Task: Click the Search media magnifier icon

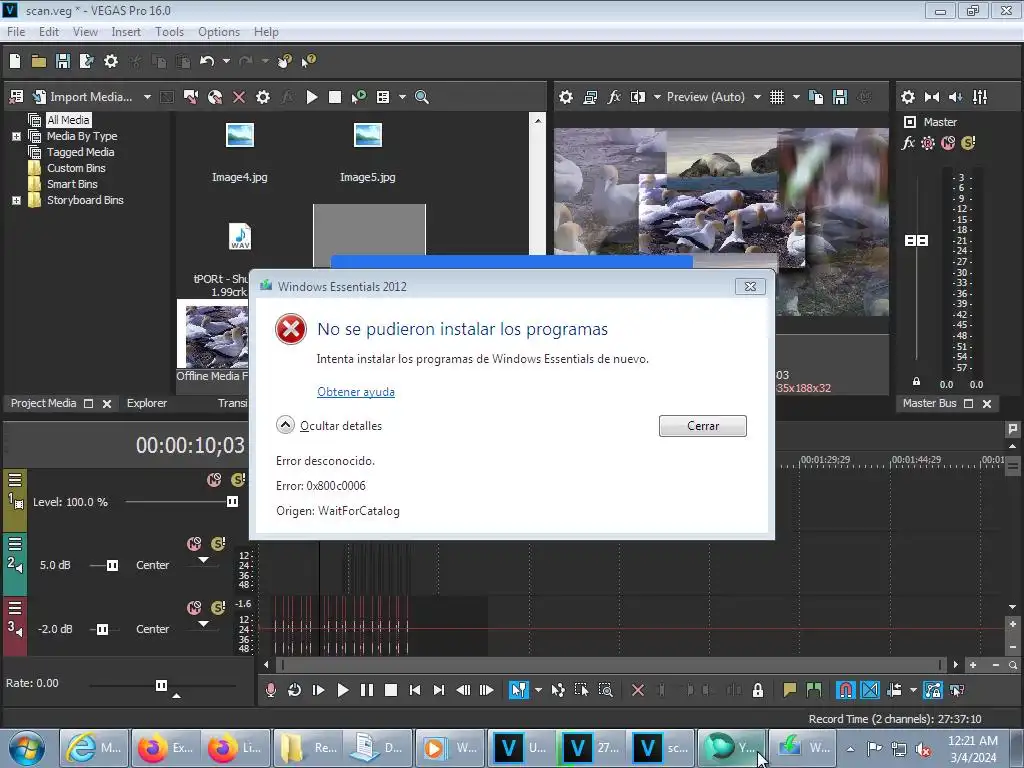Action: (x=422, y=97)
